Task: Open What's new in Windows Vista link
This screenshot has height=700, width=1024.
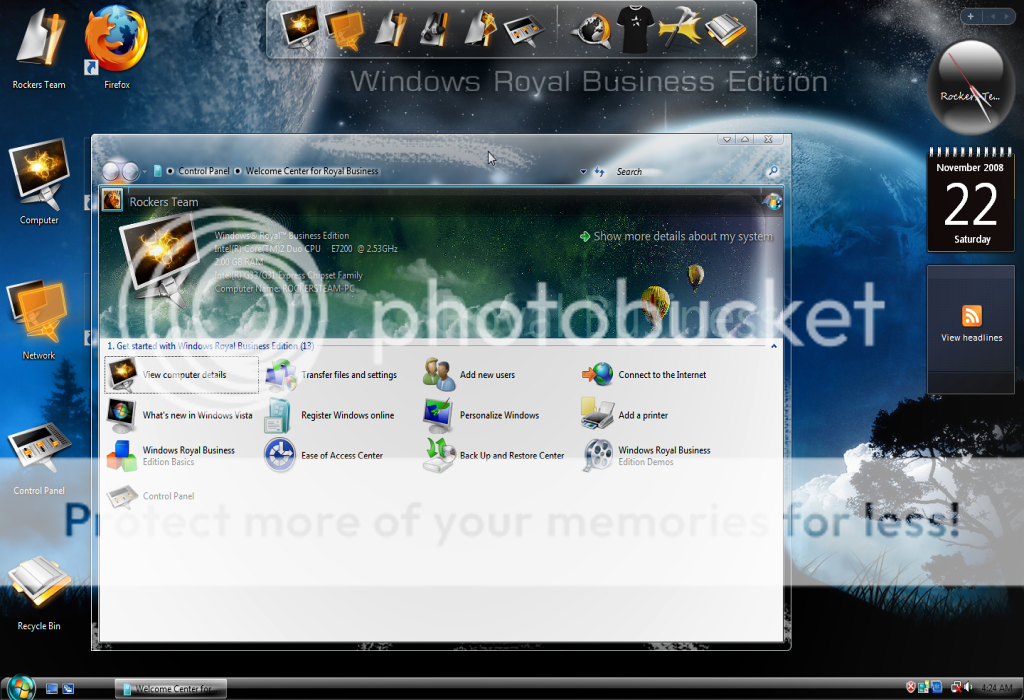Action: [197, 415]
